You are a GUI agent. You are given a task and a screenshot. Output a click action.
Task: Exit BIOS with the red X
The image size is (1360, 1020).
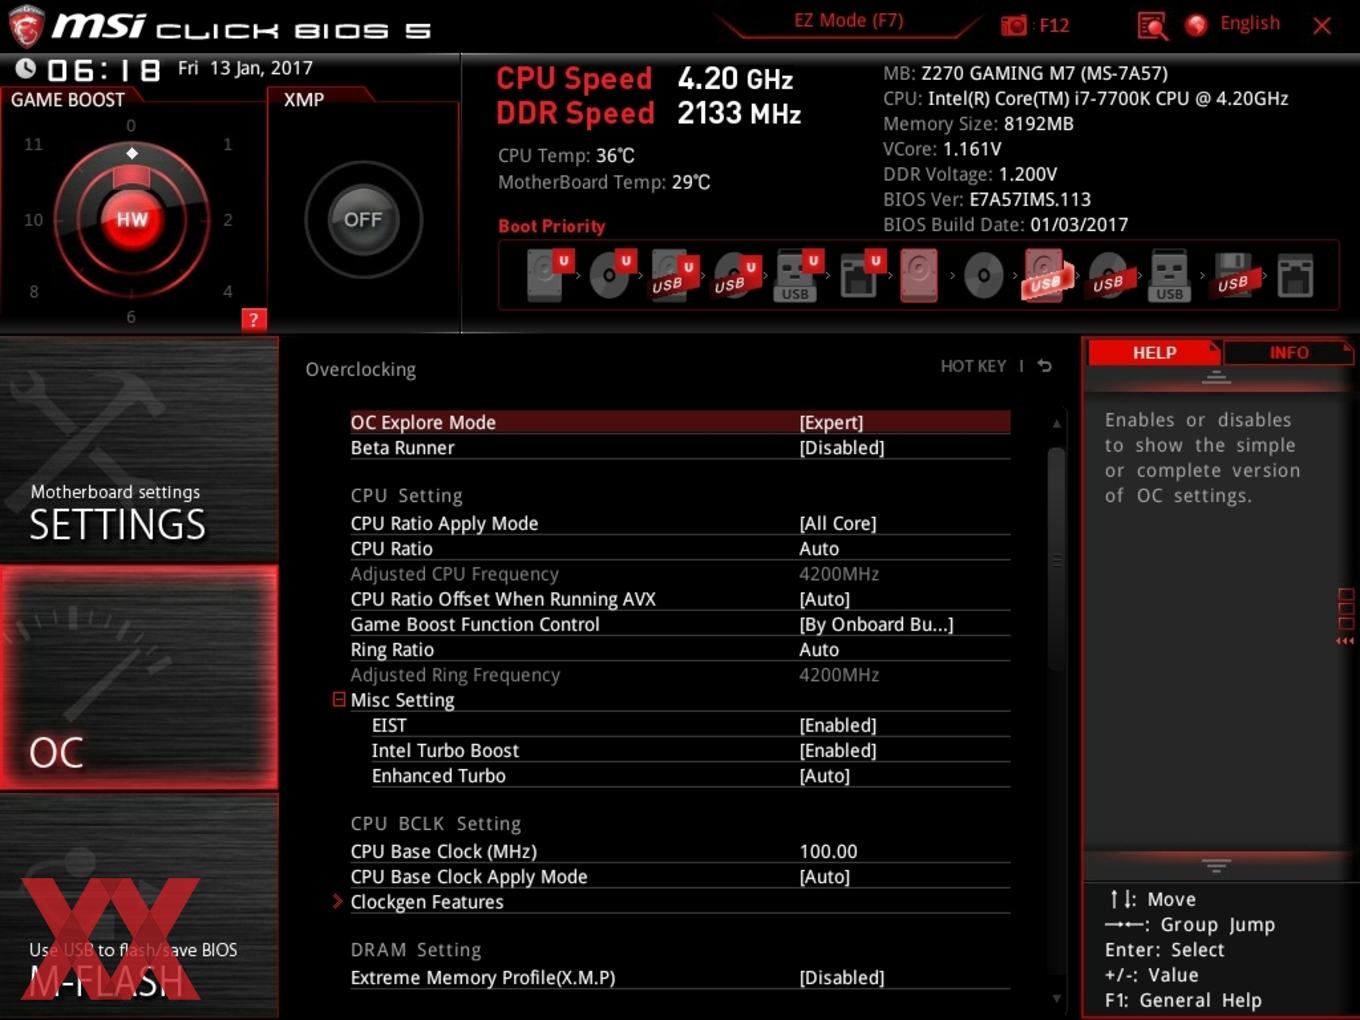click(1322, 26)
